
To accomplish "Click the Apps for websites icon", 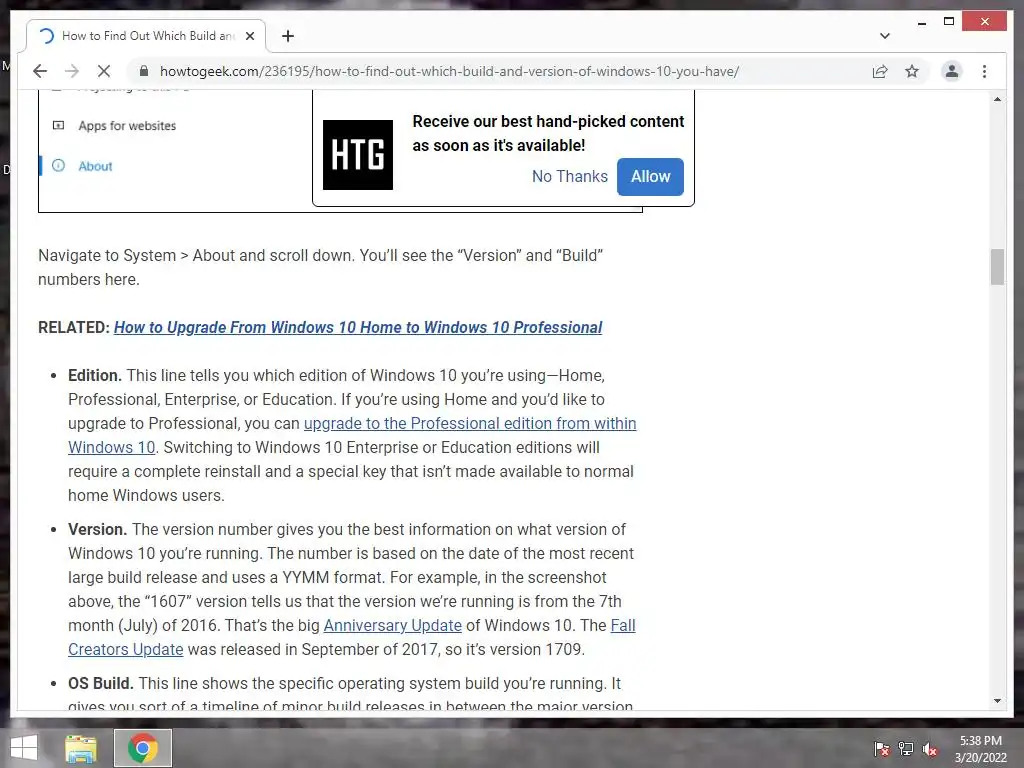I will [58, 125].
